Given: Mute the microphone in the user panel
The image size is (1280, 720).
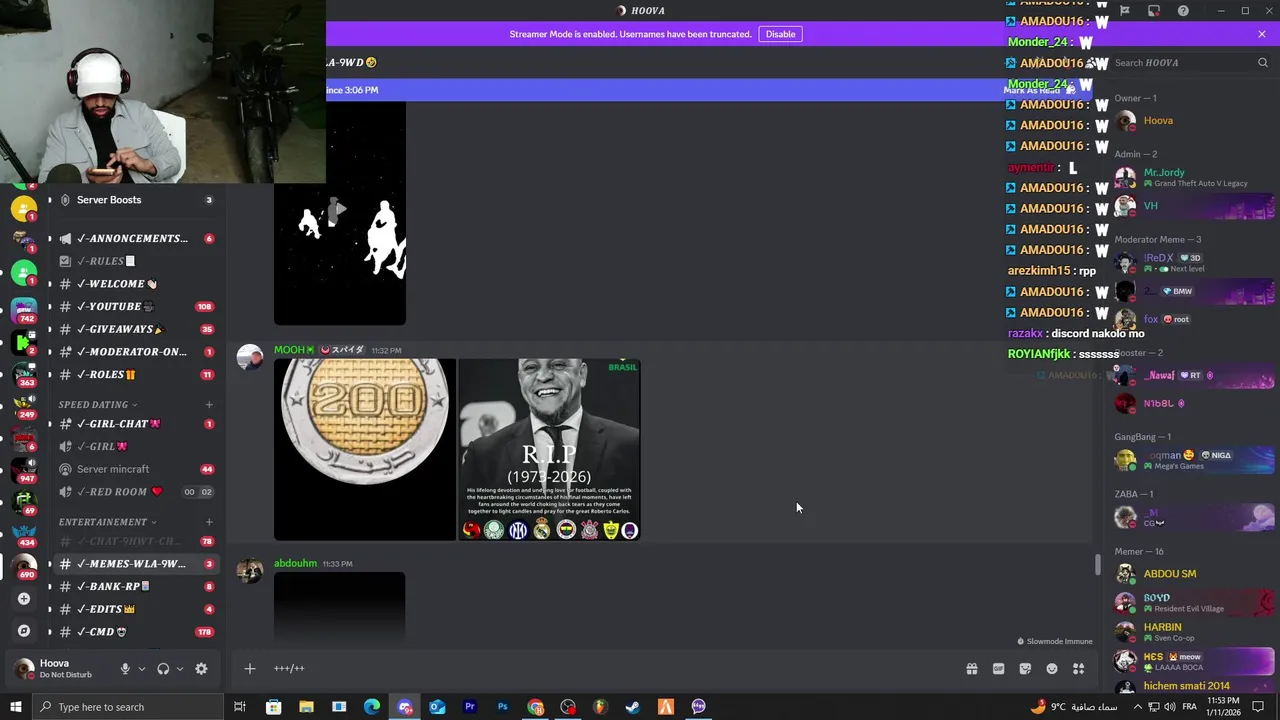Looking at the screenshot, I should 125,669.
